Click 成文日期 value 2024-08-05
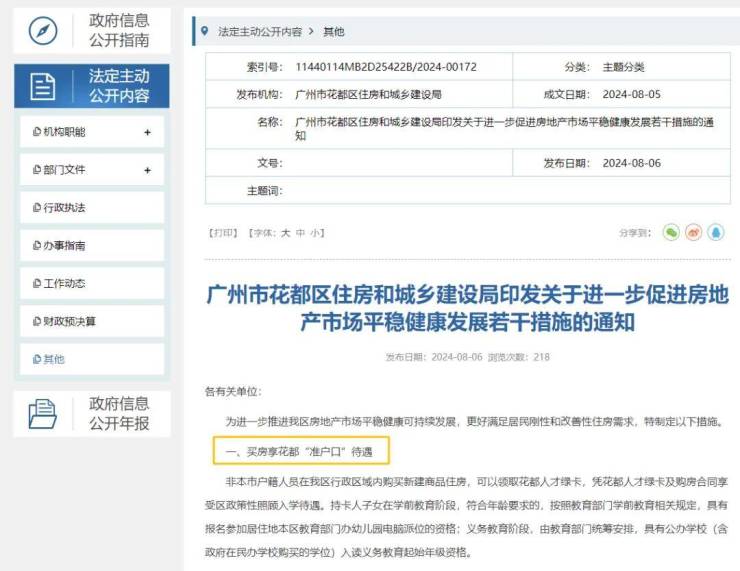Viewport: 740px width, 571px height. pyautogui.click(x=631, y=94)
